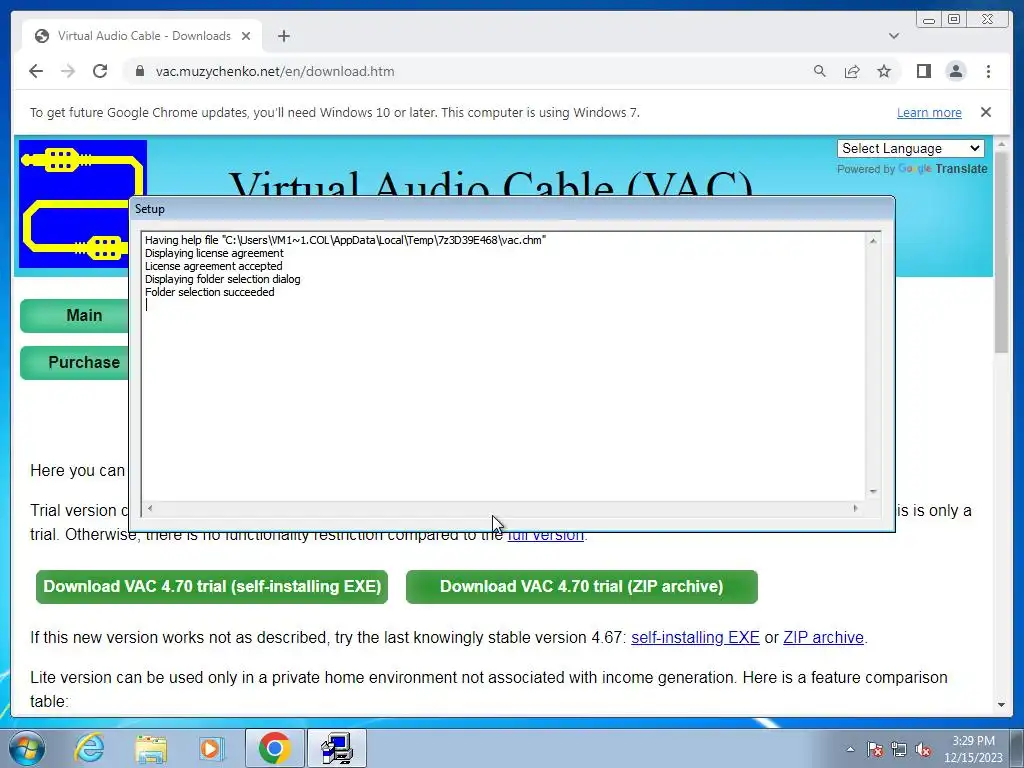Bookmark this page with the star icon

(884, 71)
